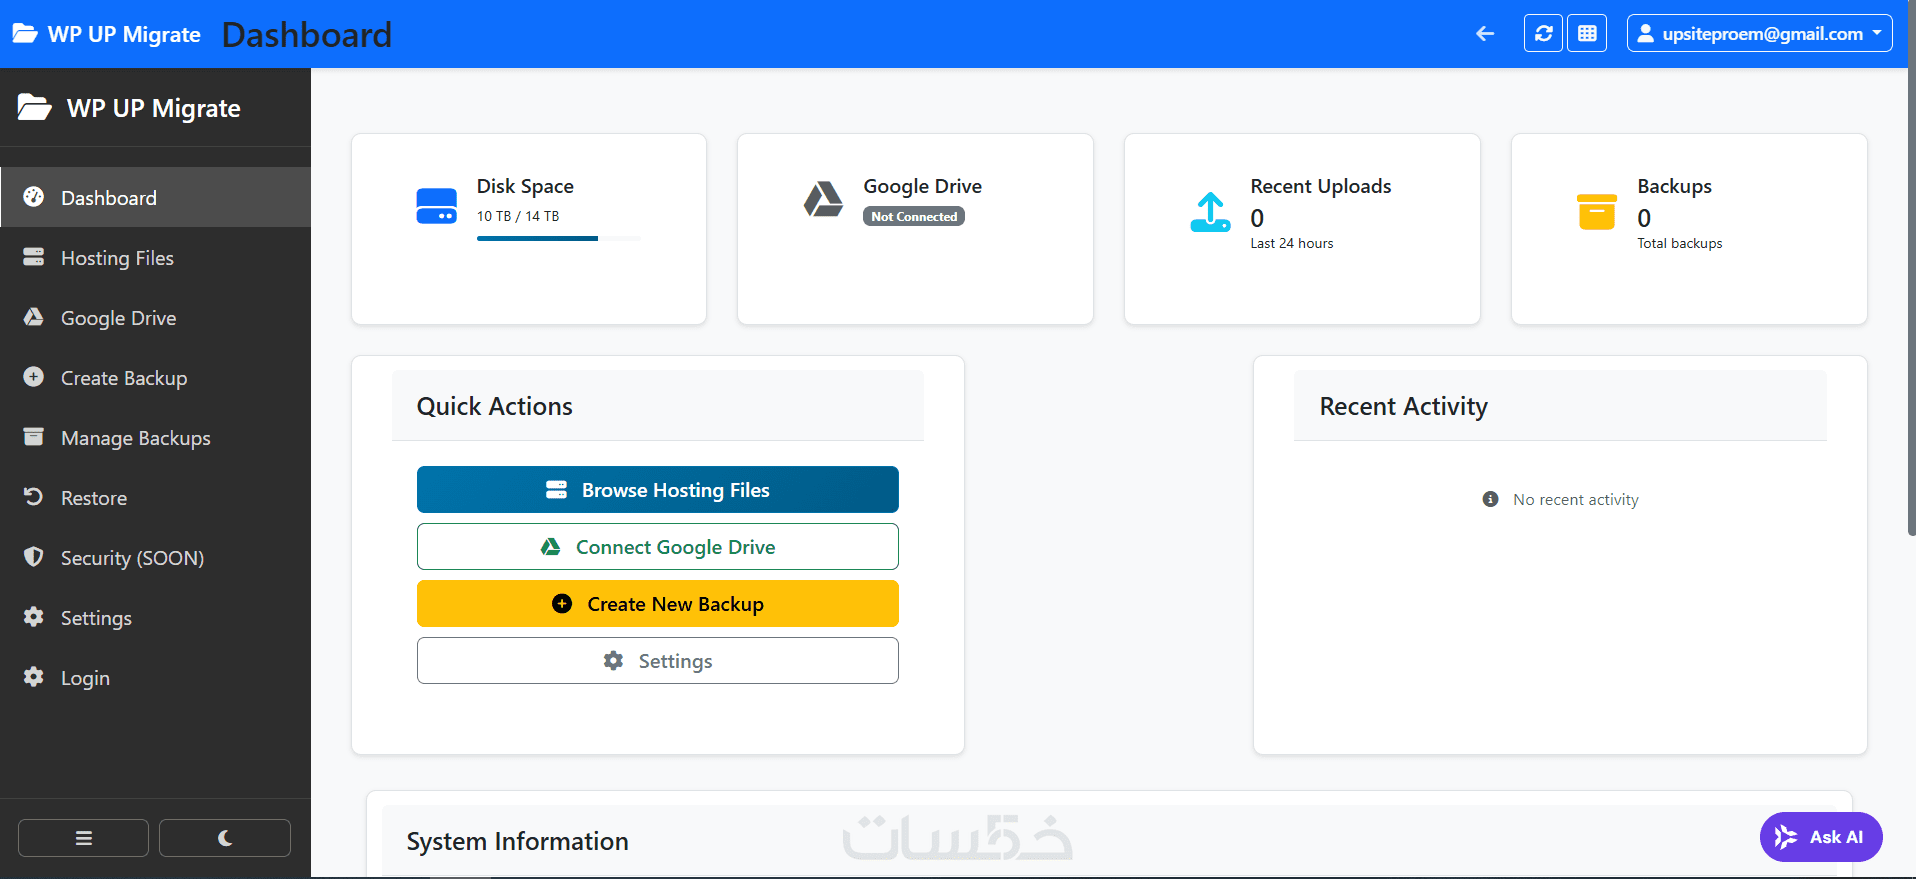
Task: Click the Not Connected badge
Action: pyautogui.click(x=914, y=216)
